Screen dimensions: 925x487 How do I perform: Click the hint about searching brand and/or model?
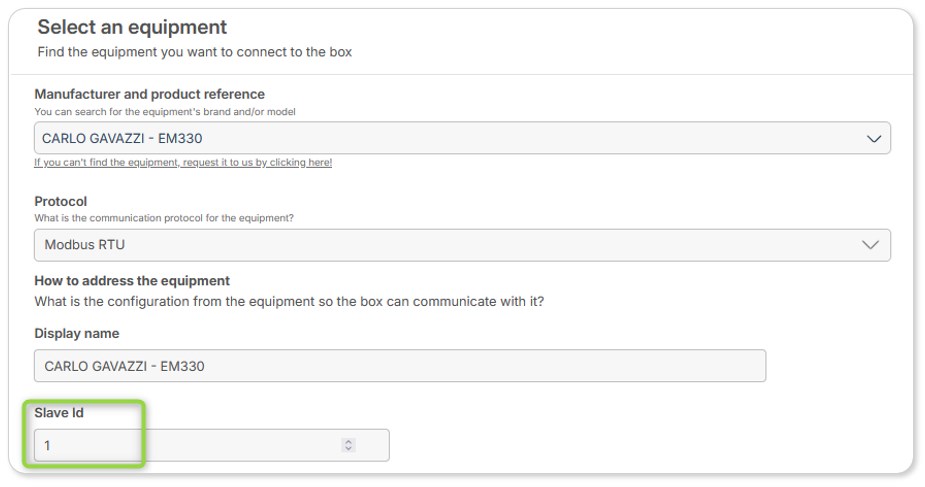coord(165,111)
